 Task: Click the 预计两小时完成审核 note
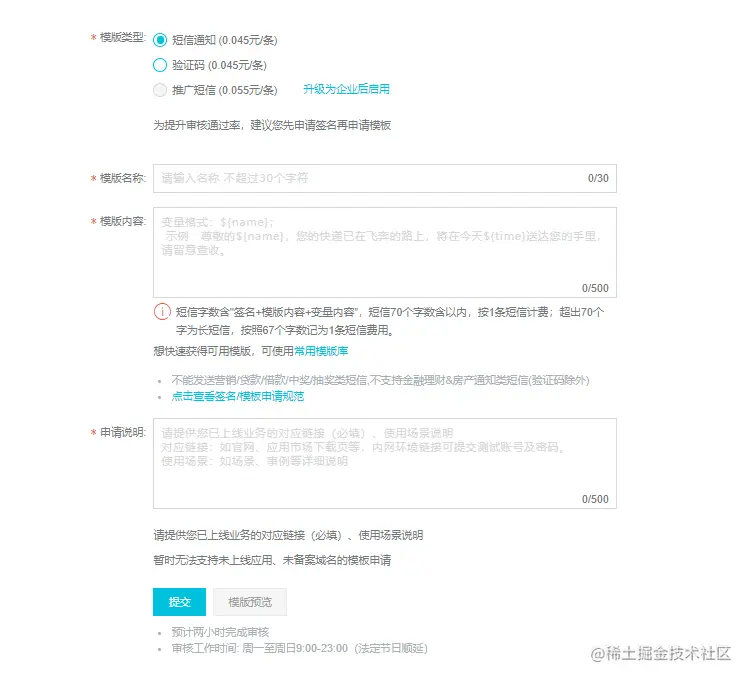coord(220,632)
